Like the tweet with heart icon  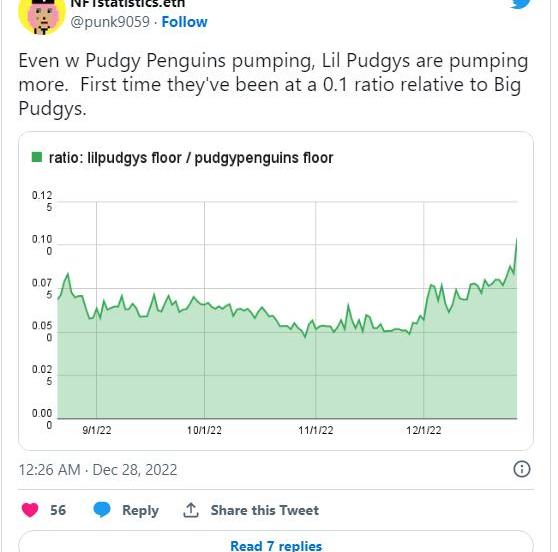tap(30, 510)
